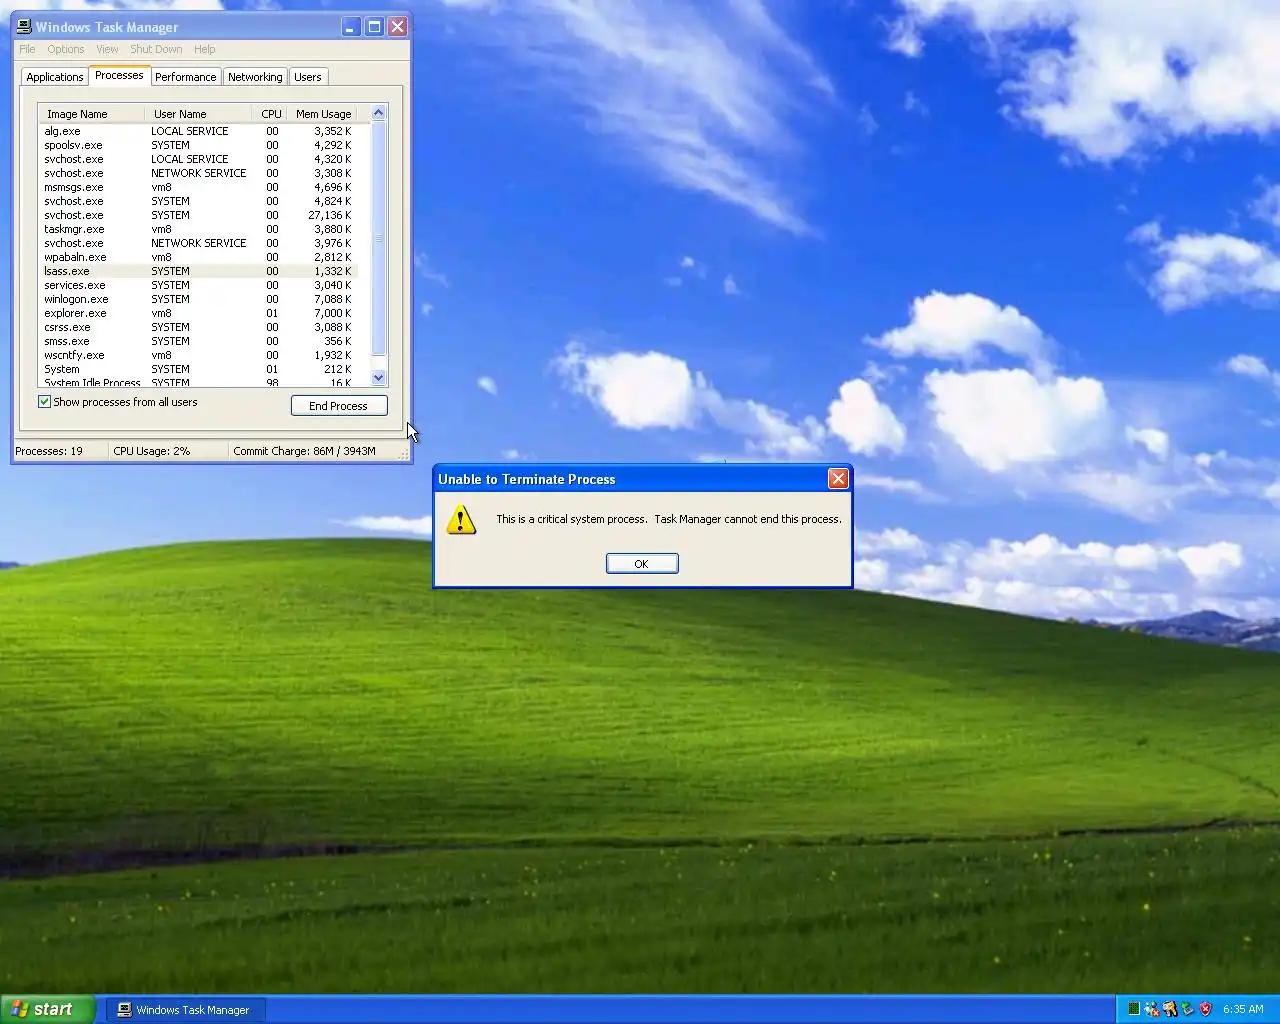Sort by Mem Usage column header
This screenshot has width=1280, height=1024.
(323, 114)
